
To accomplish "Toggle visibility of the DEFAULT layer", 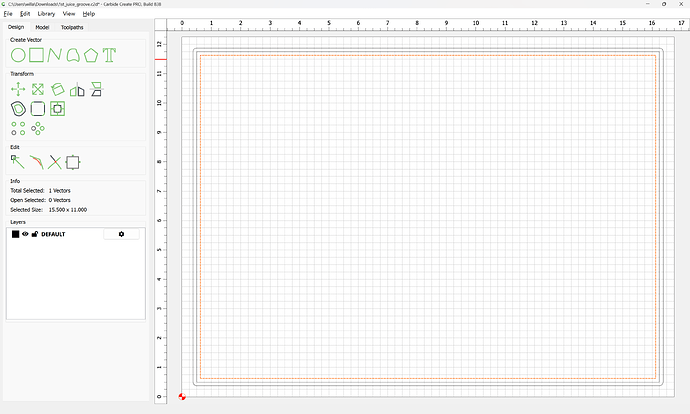I will tap(26, 234).
